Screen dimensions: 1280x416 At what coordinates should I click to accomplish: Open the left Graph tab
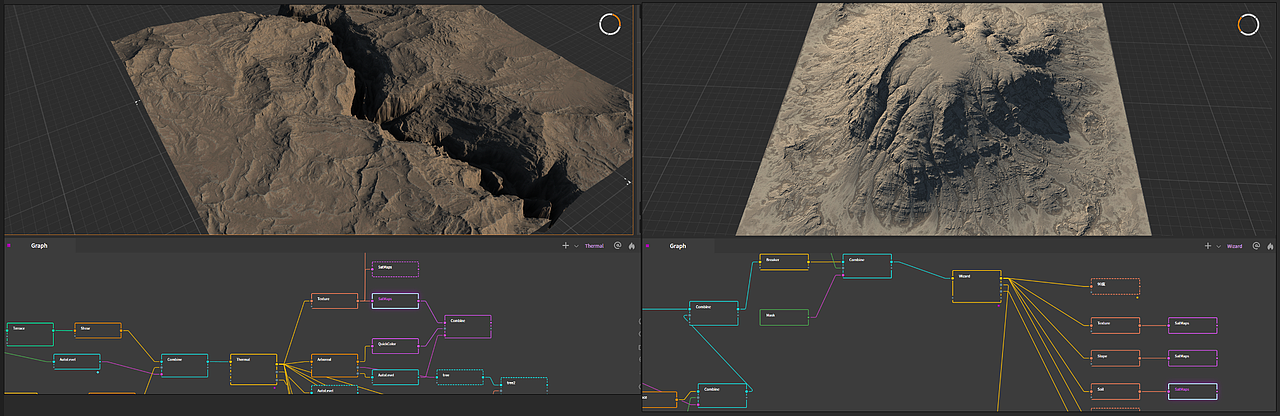pyautogui.click(x=39, y=245)
